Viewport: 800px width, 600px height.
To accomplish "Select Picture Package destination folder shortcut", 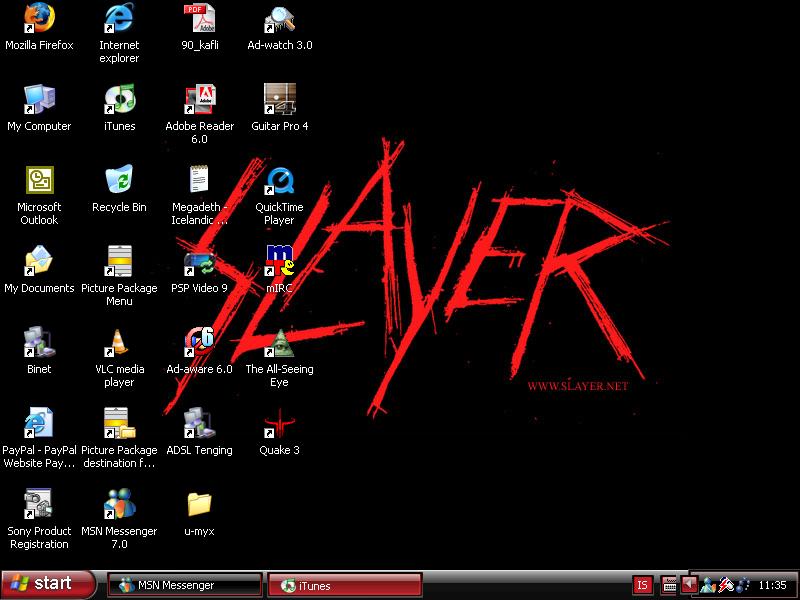I will [x=119, y=423].
